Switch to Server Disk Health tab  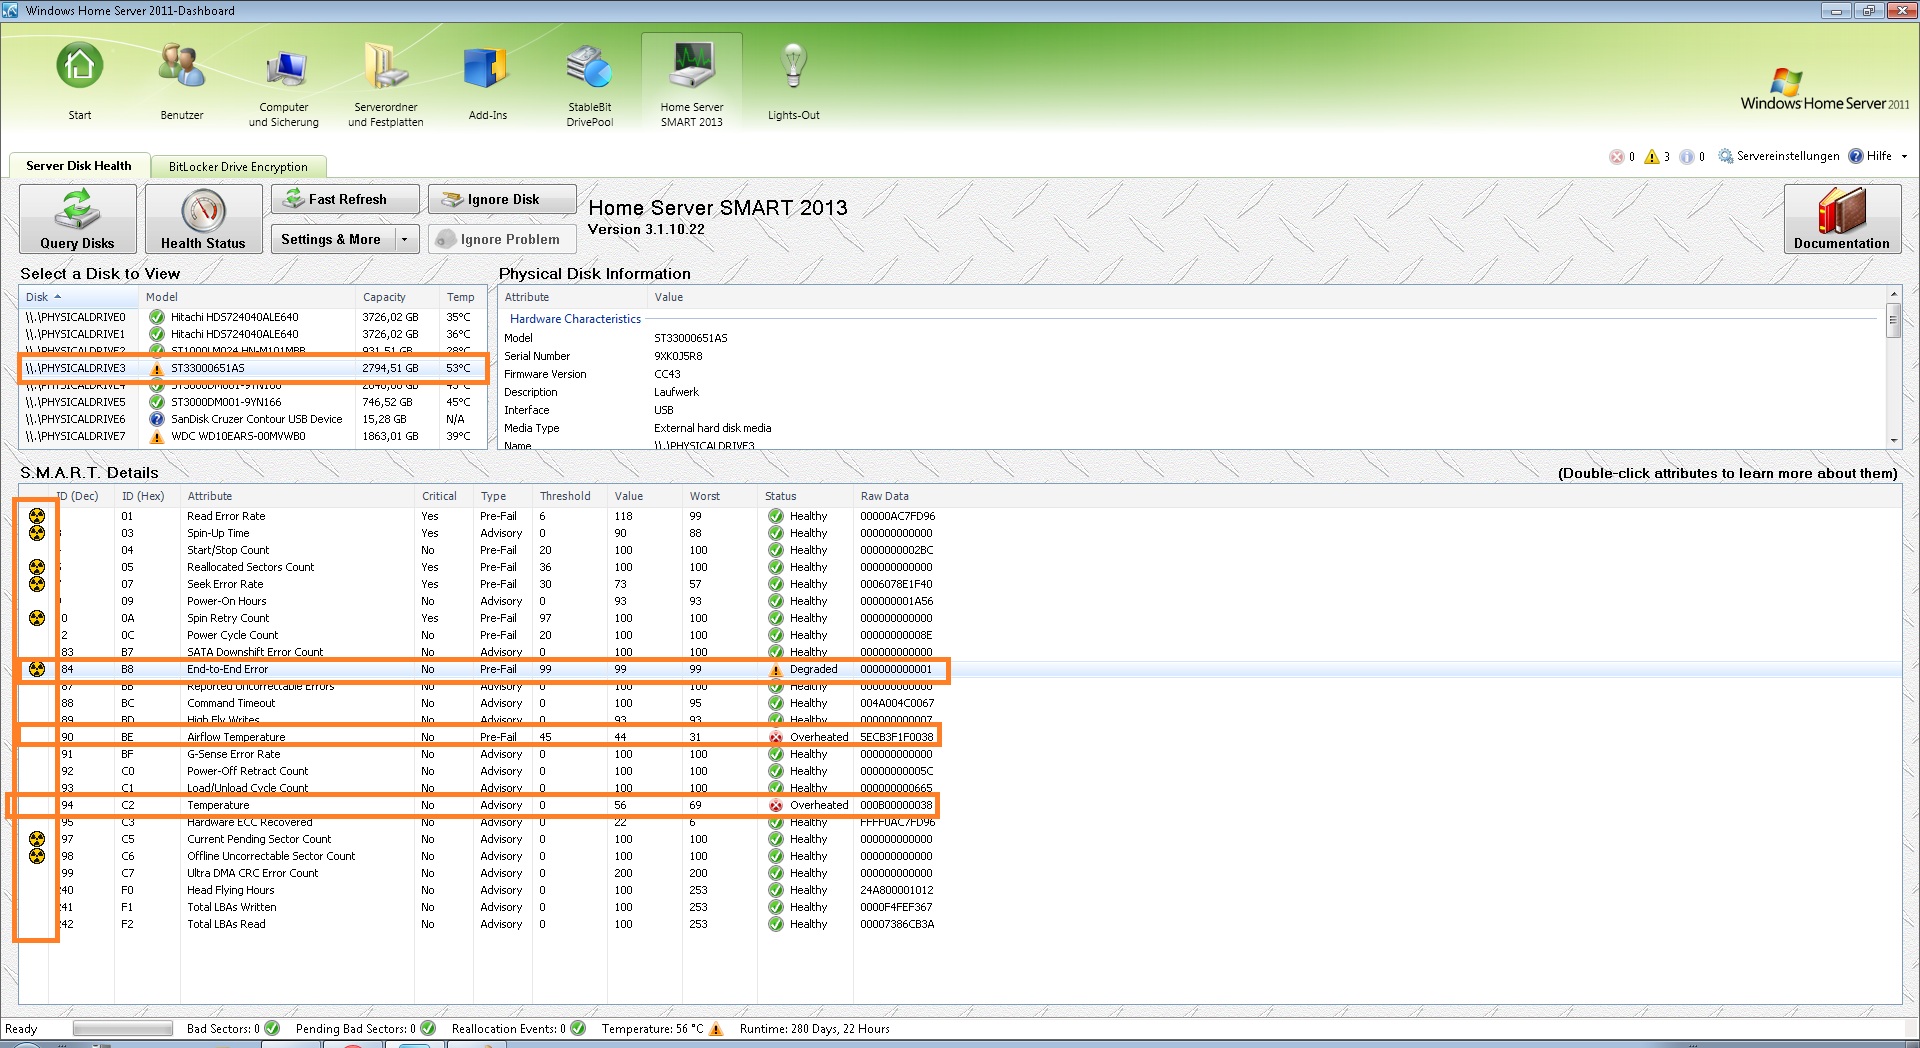[x=79, y=166]
